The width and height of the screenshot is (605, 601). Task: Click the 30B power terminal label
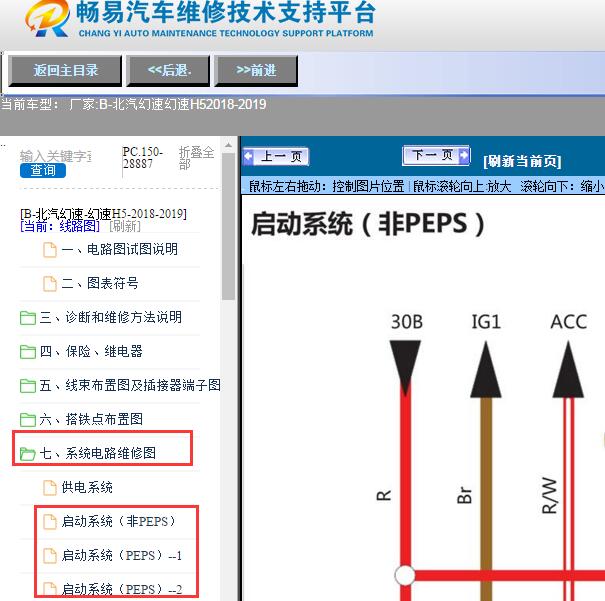point(407,322)
